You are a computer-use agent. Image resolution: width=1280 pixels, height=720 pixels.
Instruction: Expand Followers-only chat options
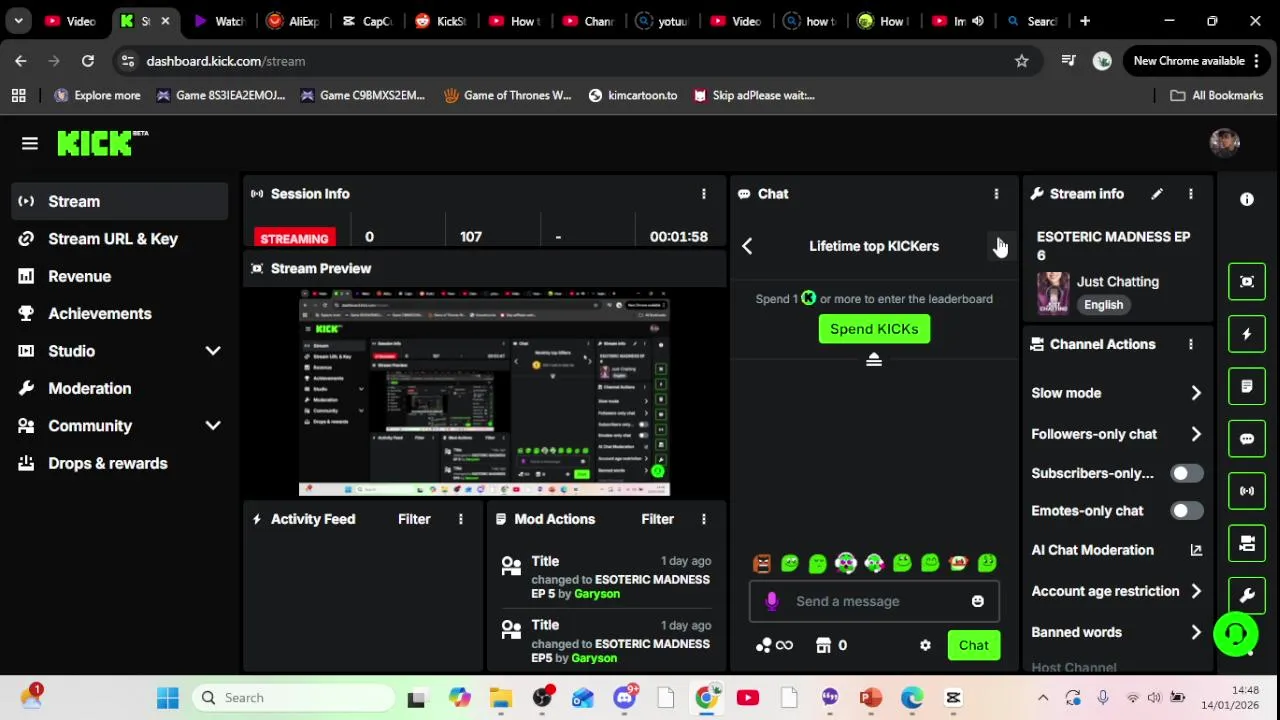click(x=1196, y=434)
